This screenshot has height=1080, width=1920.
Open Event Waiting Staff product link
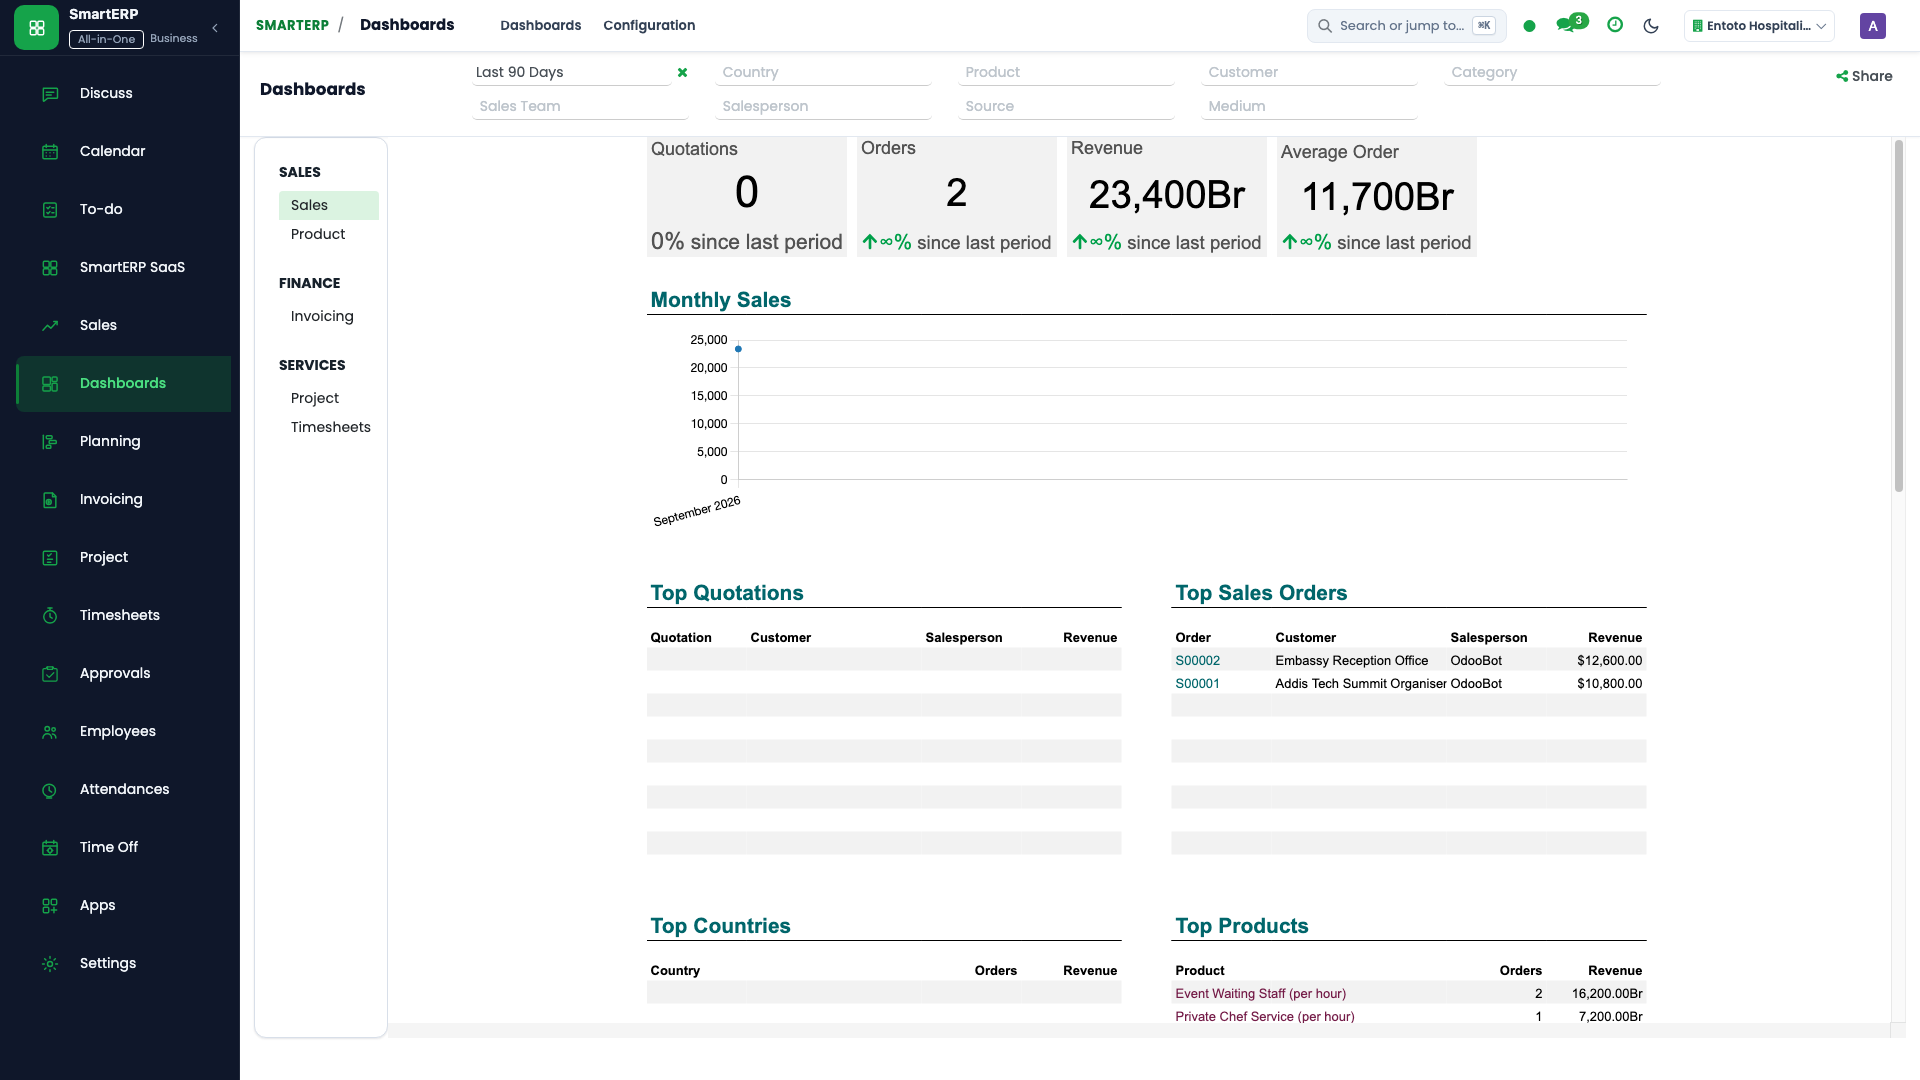tap(1260, 994)
